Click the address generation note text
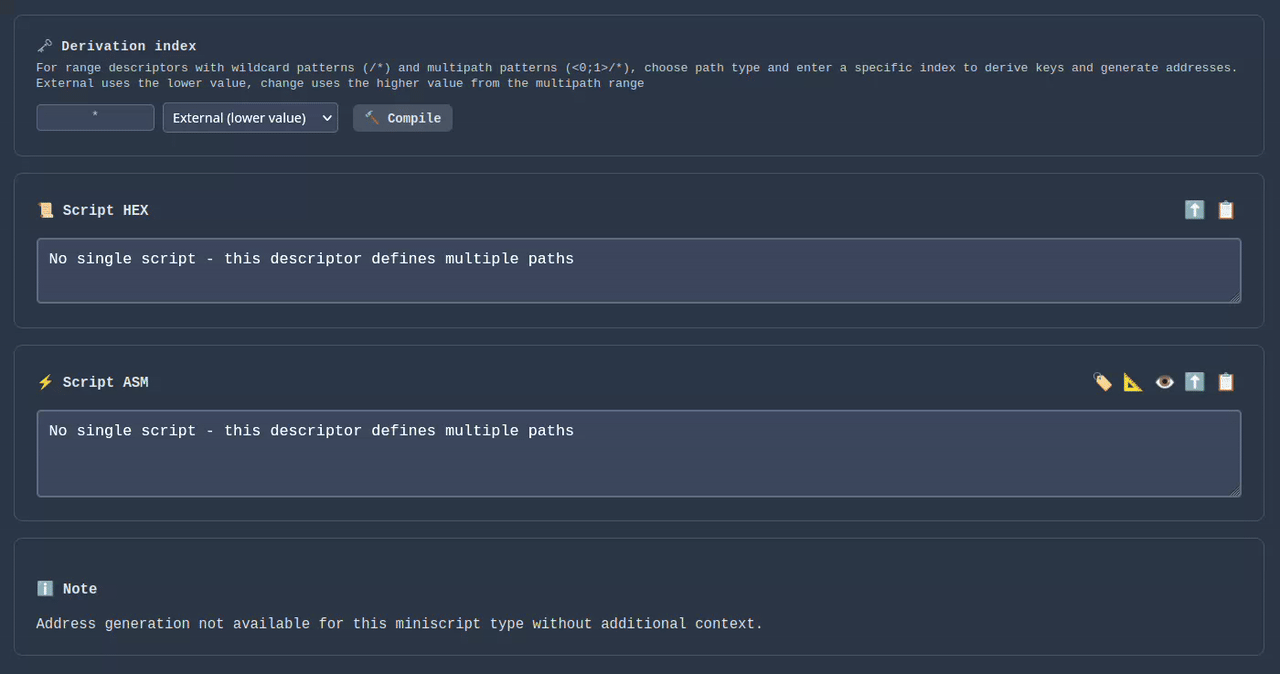Viewport: 1280px width, 674px height. tap(399, 624)
